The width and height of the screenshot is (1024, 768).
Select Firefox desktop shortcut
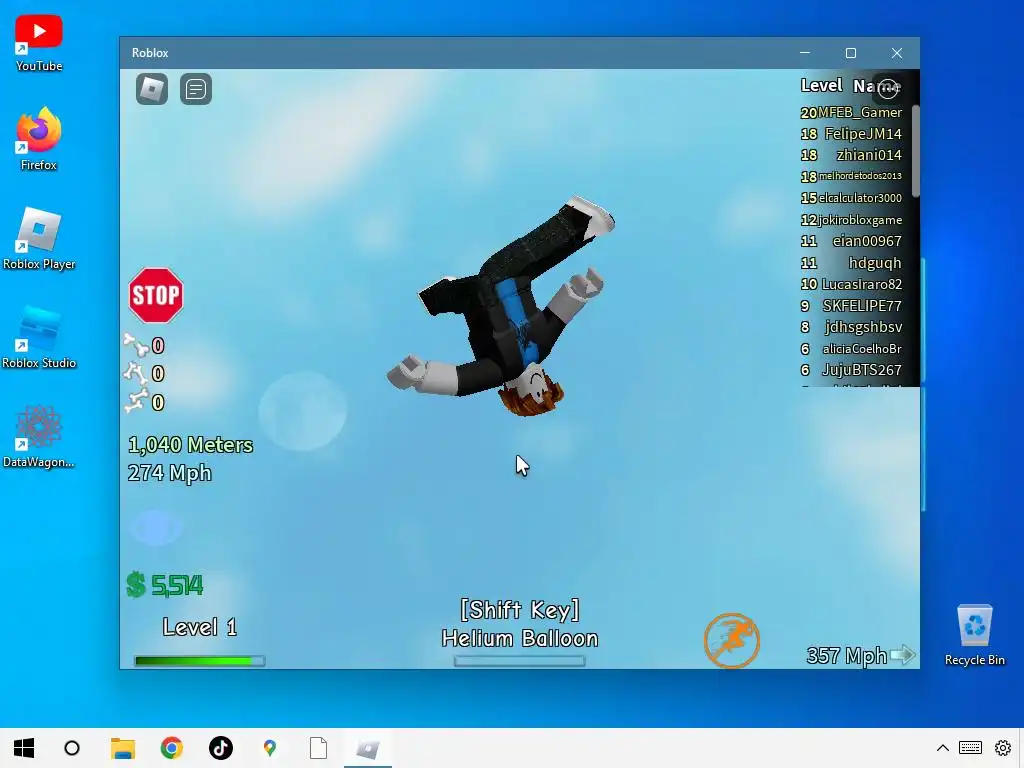[39, 139]
